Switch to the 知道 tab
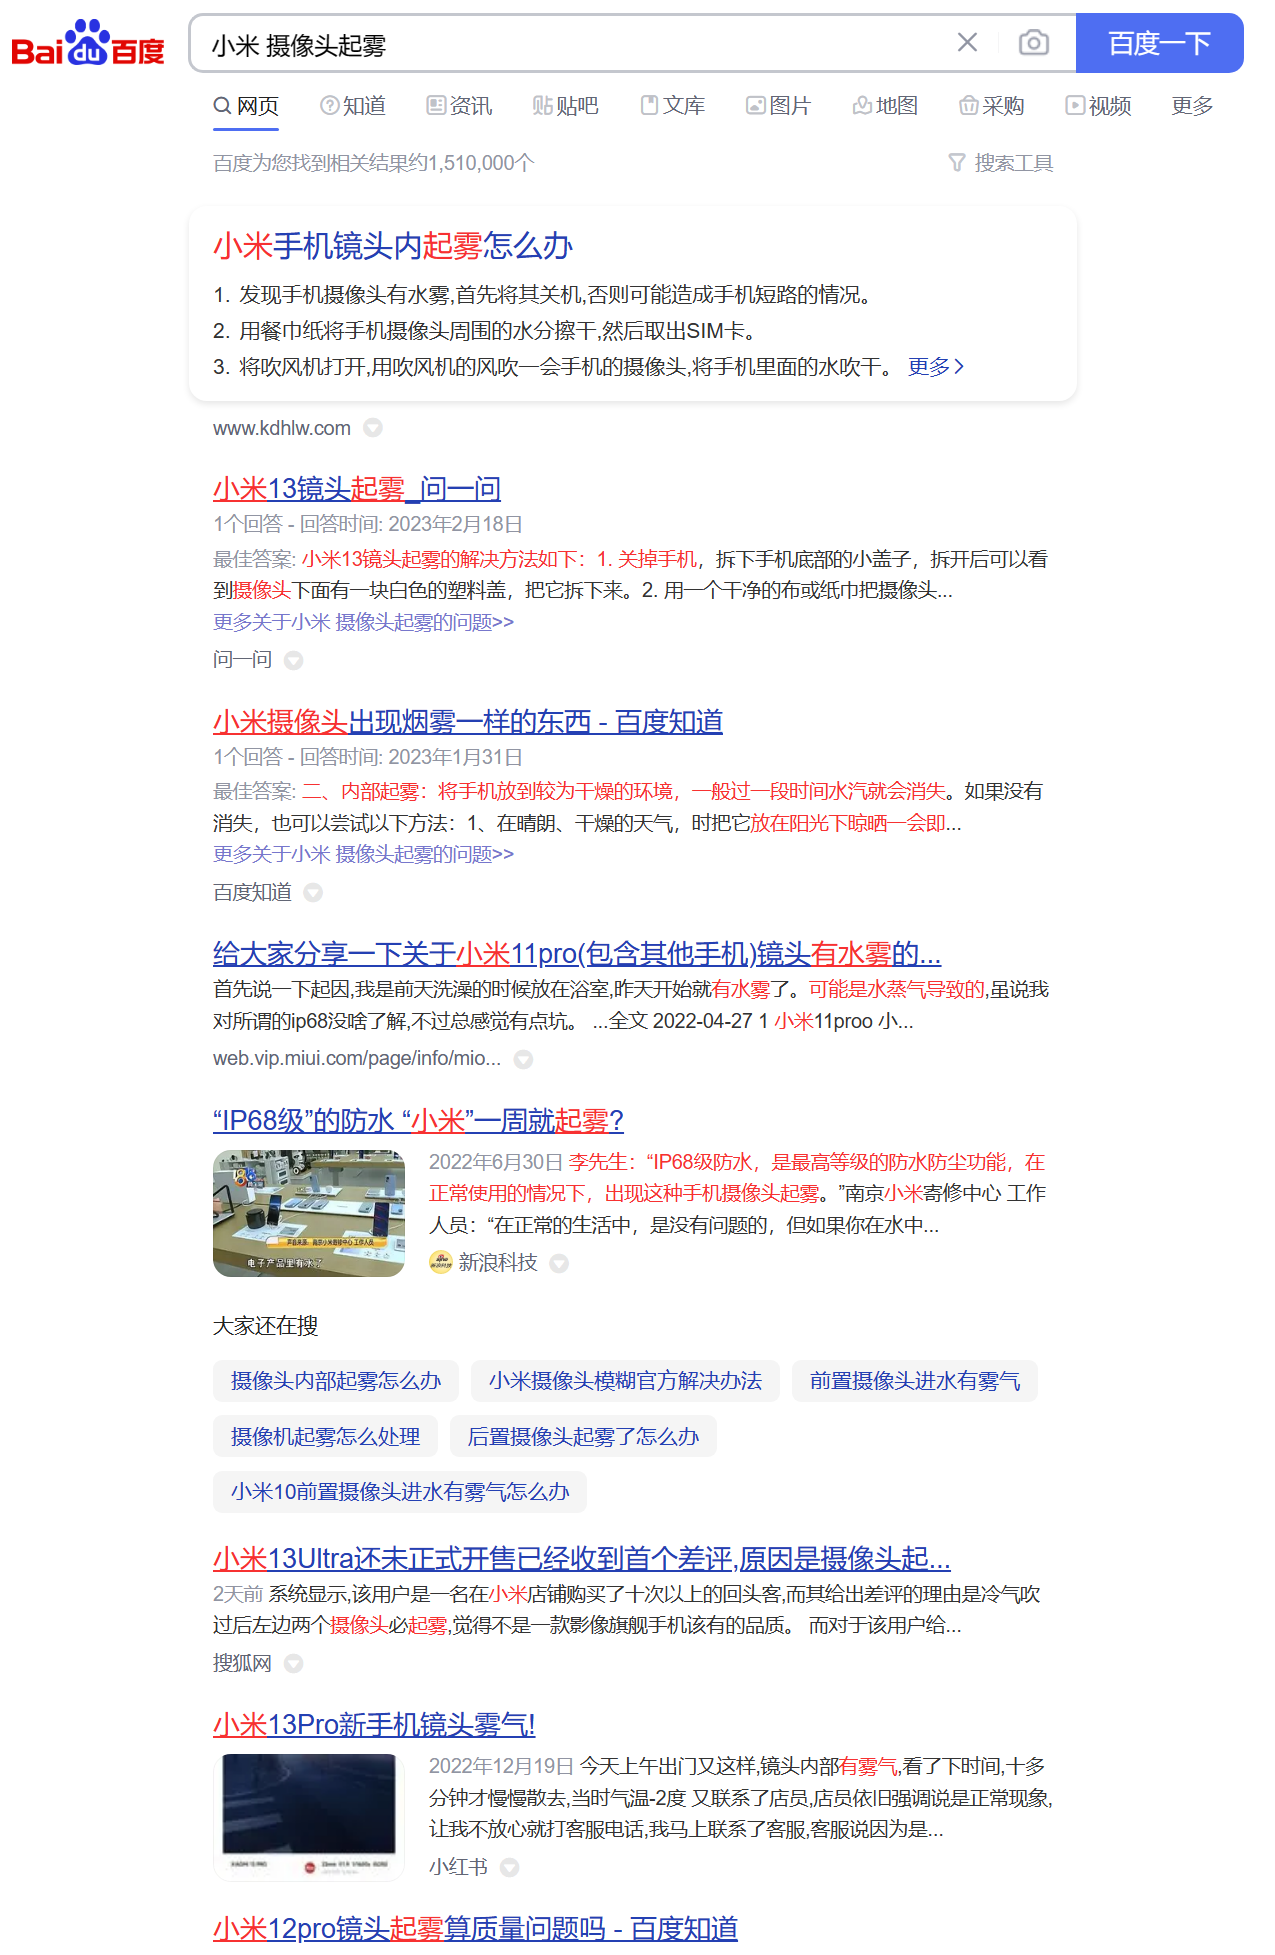This screenshot has height=1955, width=1275. click(x=353, y=106)
